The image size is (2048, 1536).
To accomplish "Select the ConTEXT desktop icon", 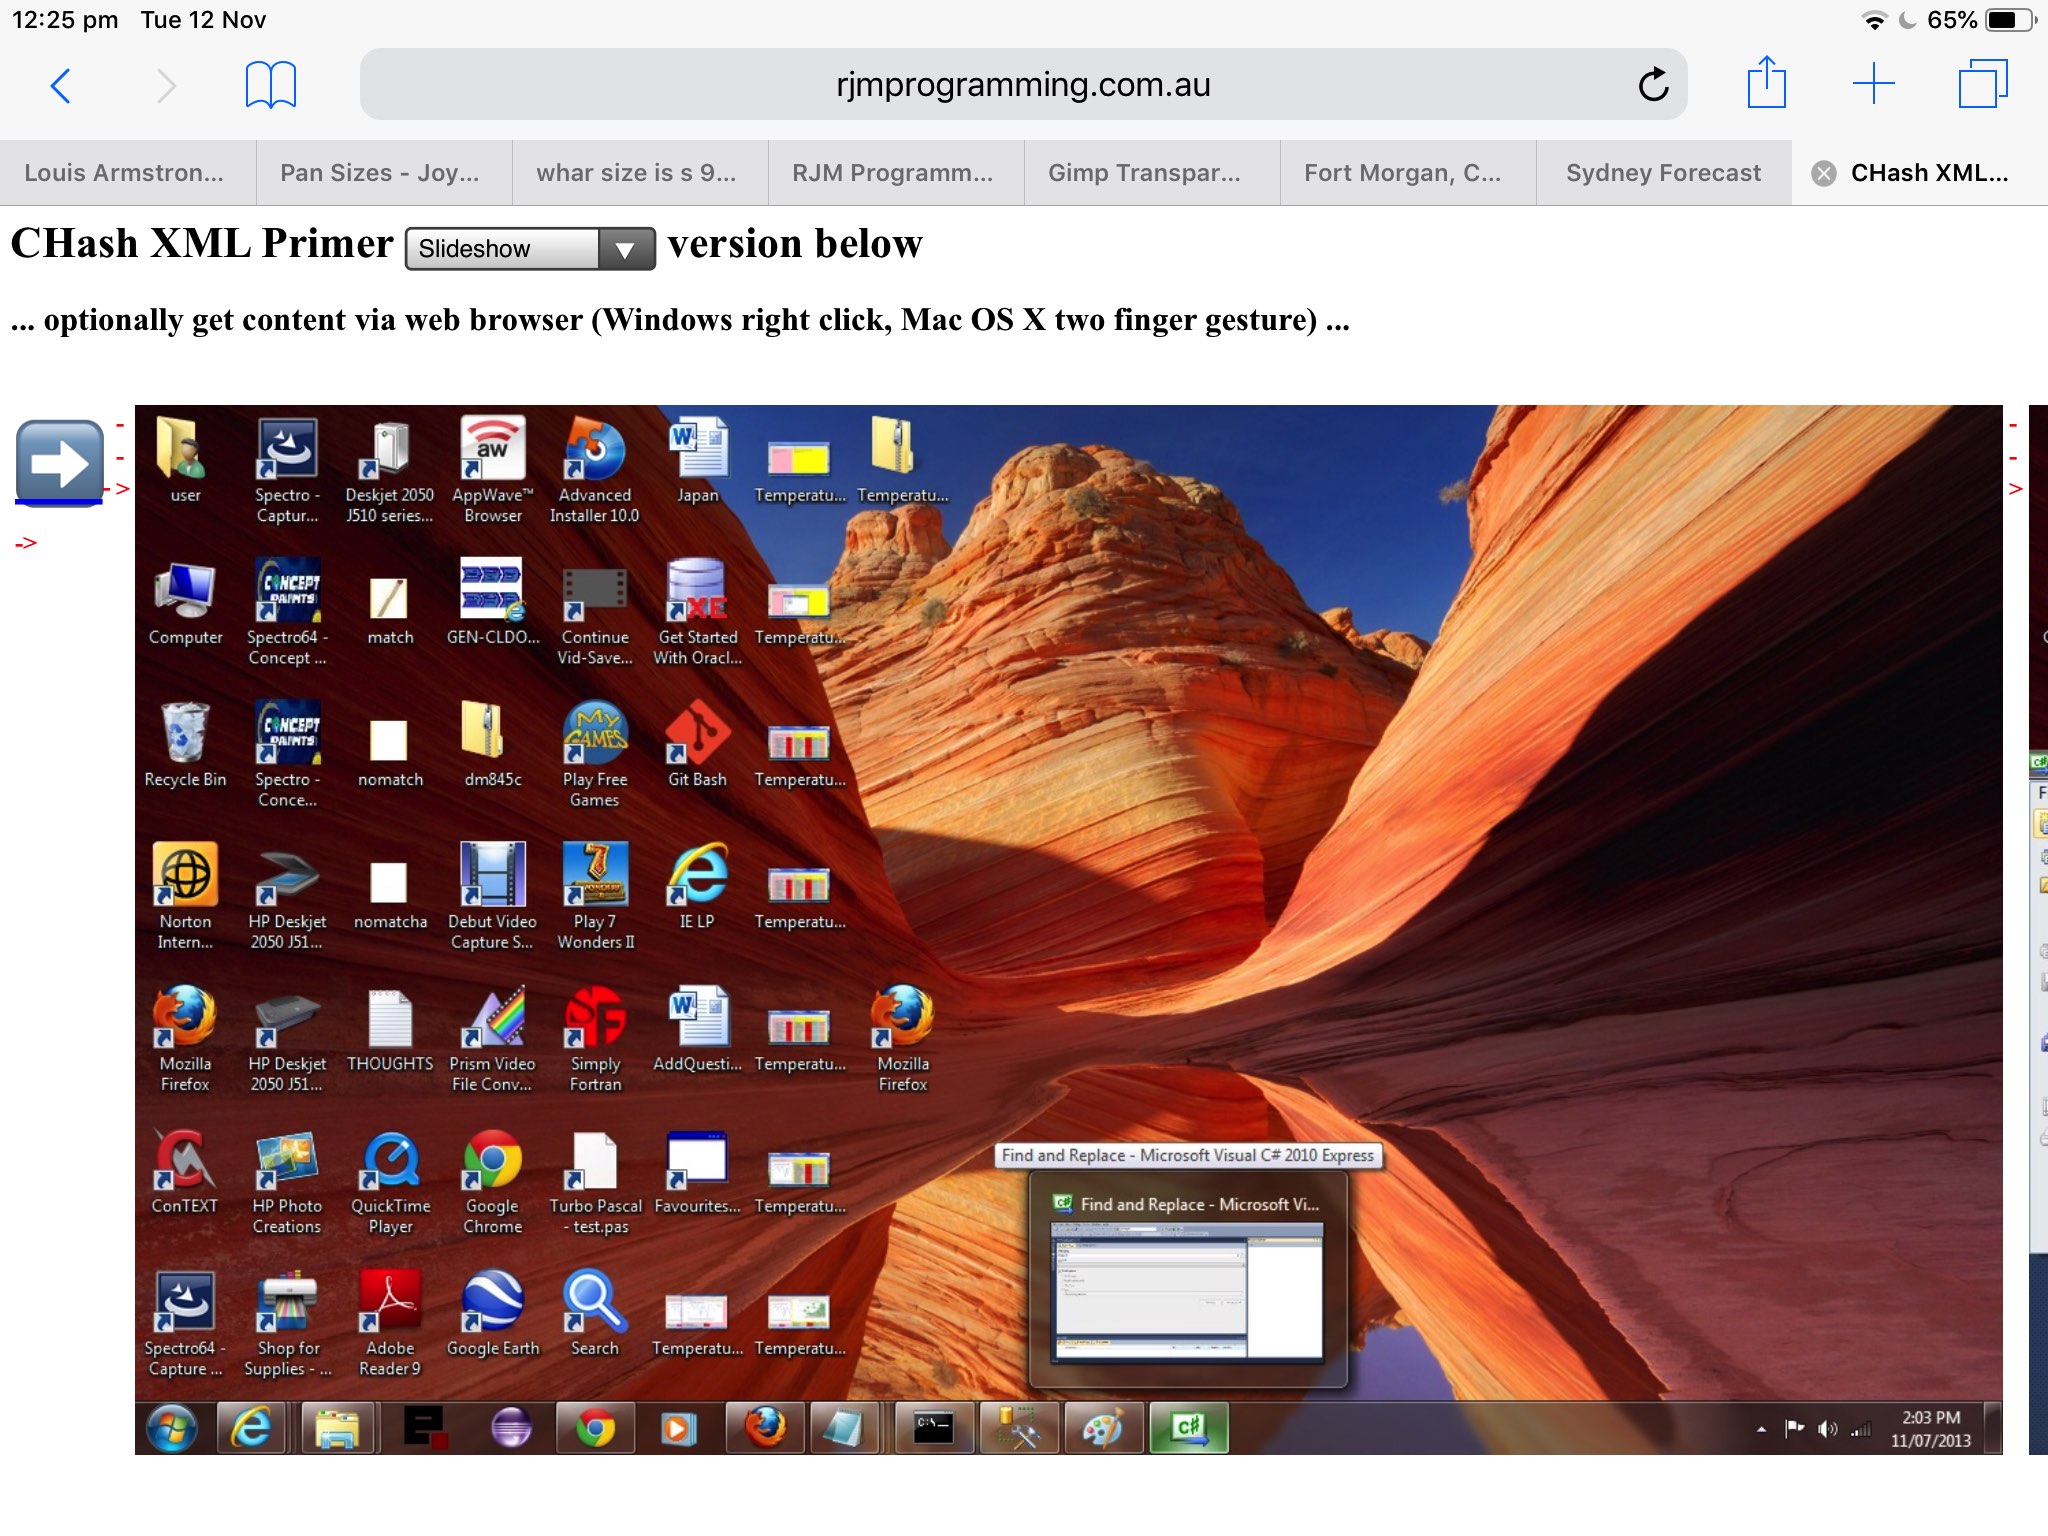I will 185,1172.
